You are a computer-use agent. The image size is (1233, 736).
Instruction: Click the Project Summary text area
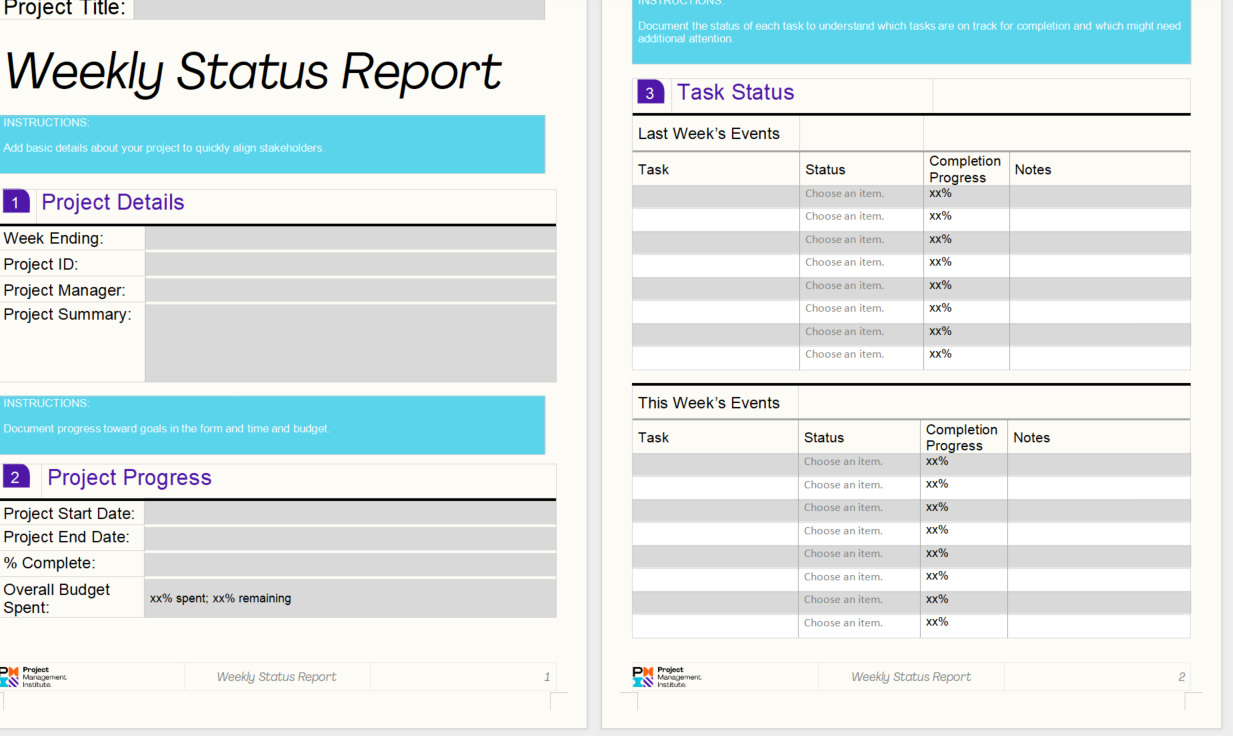tap(350, 343)
